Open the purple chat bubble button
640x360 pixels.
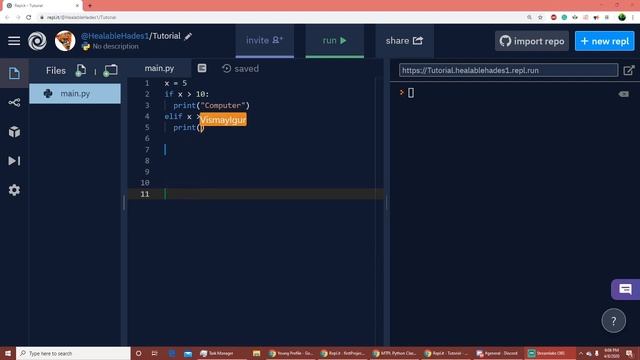click(625, 289)
